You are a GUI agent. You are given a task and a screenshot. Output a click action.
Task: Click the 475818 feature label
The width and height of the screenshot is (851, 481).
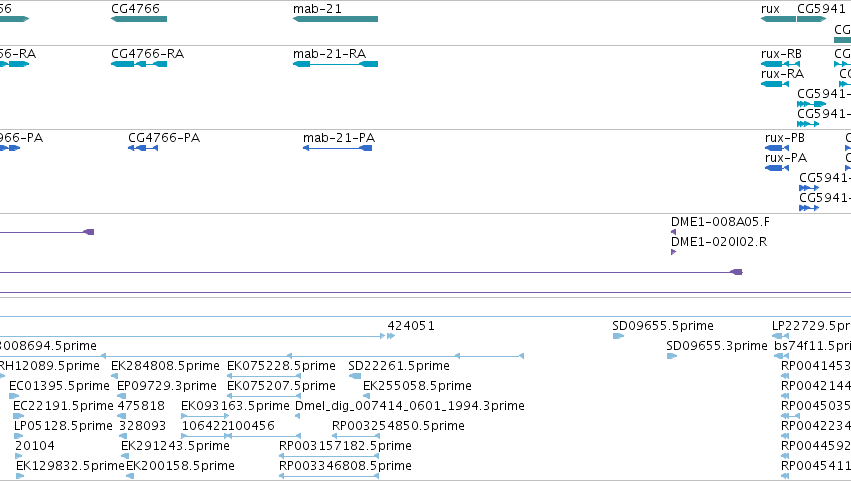pos(141,406)
